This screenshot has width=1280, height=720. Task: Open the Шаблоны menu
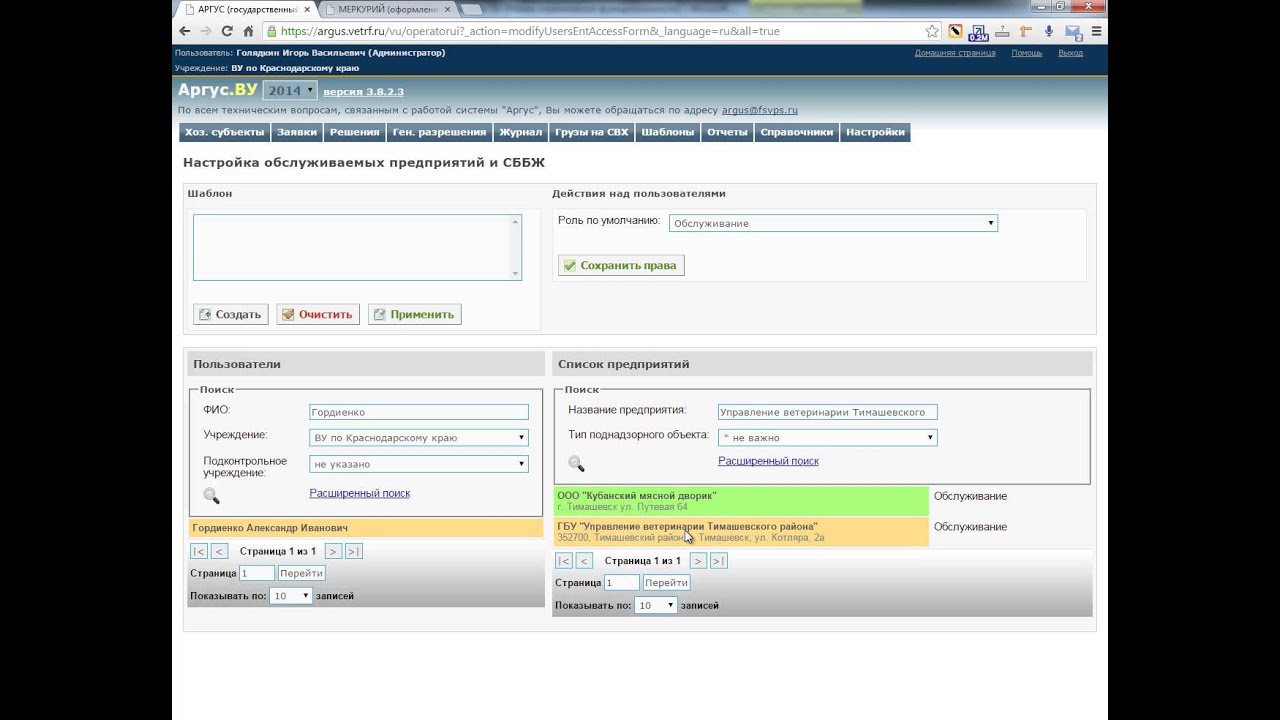[668, 132]
